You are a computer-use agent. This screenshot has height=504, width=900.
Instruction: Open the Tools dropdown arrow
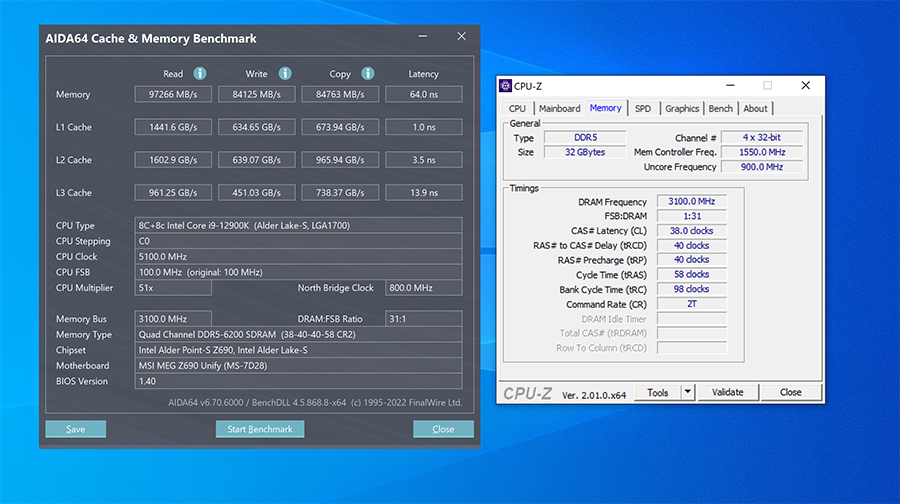tap(687, 393)
